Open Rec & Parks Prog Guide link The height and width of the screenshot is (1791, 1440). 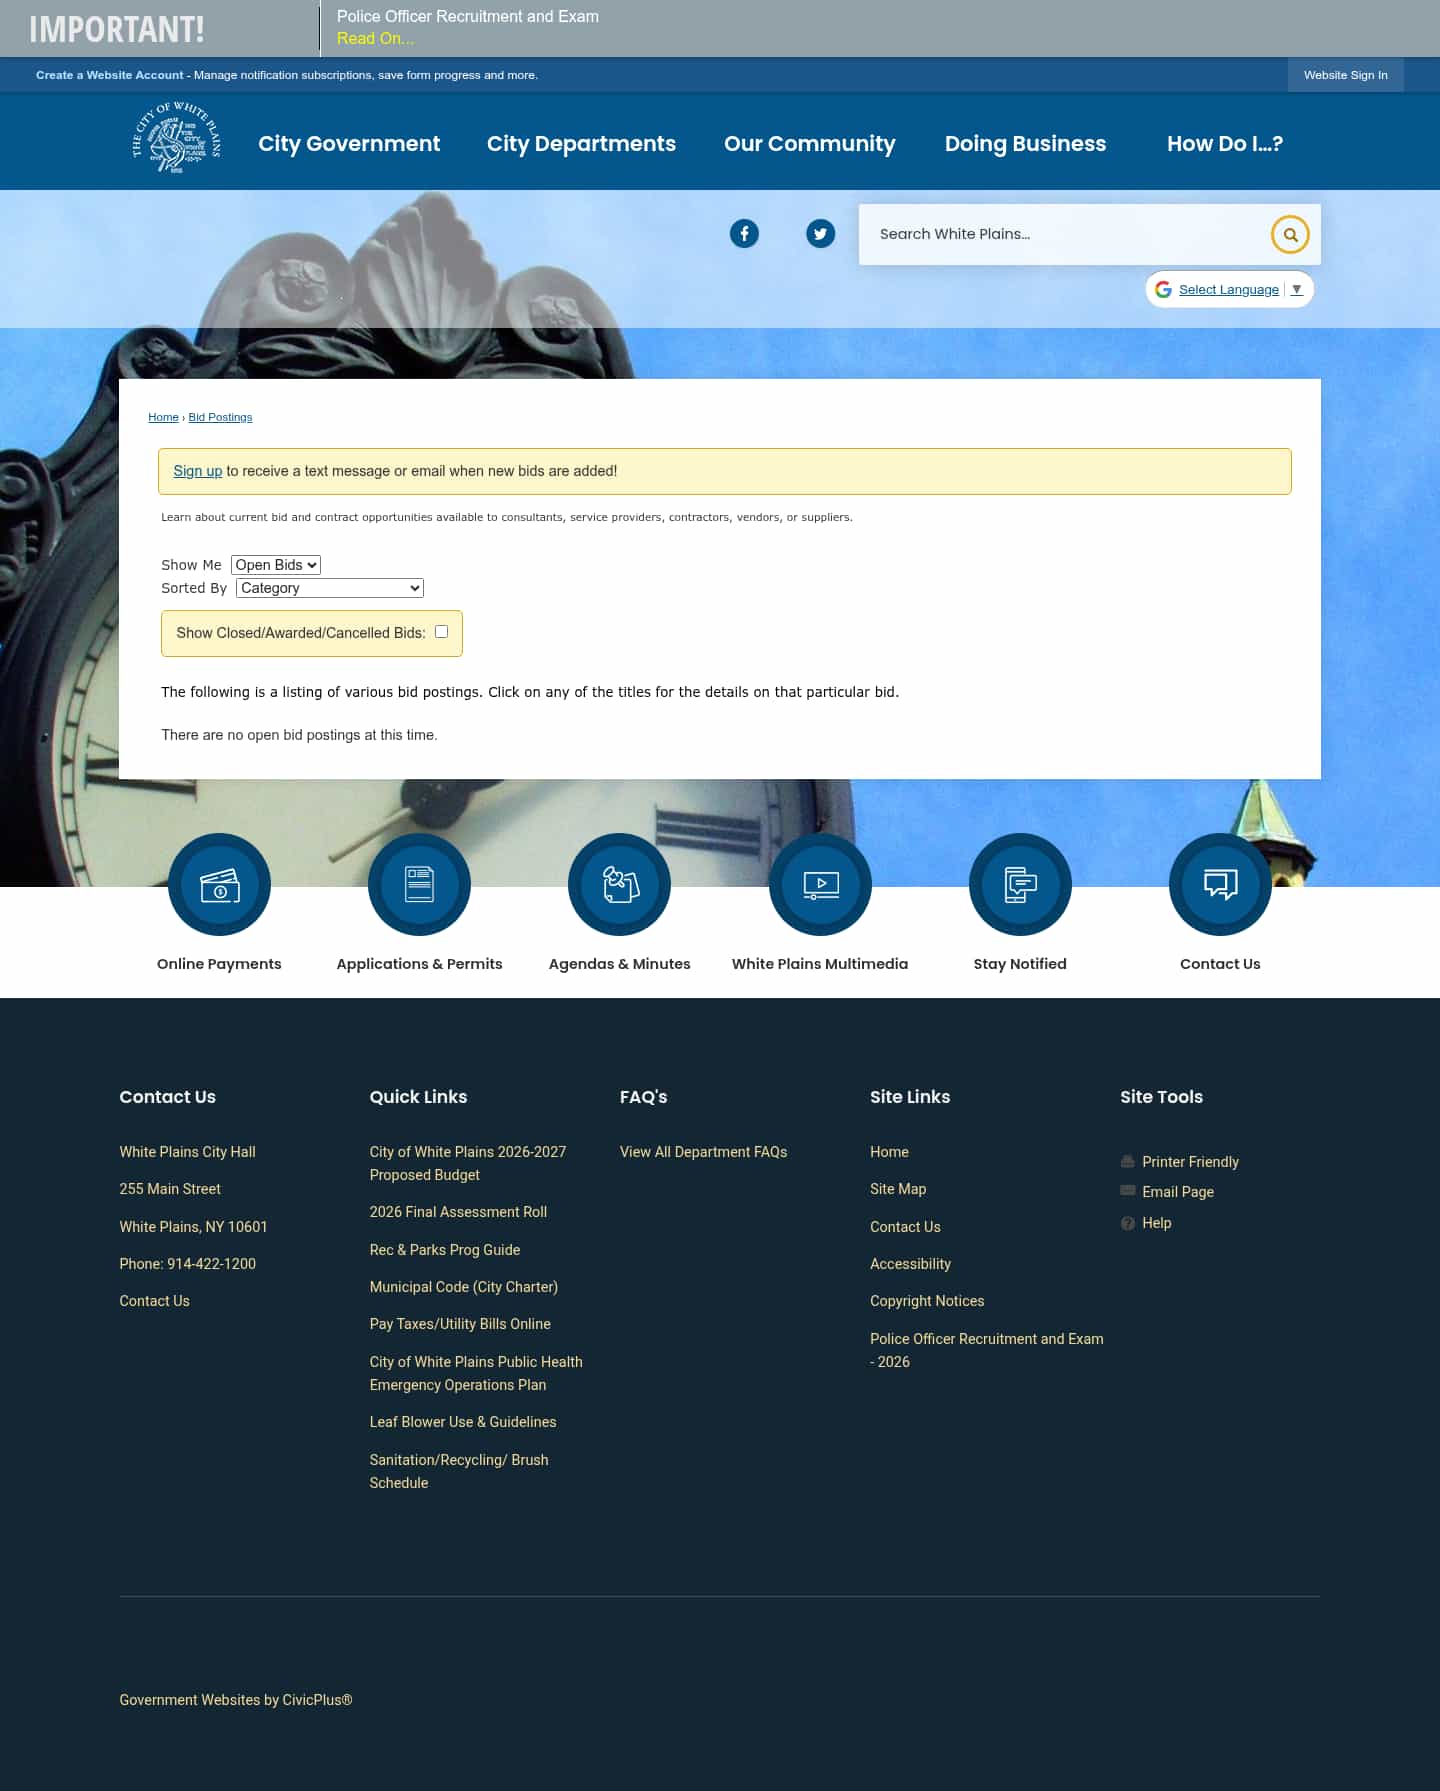[x=444, y=1250]
